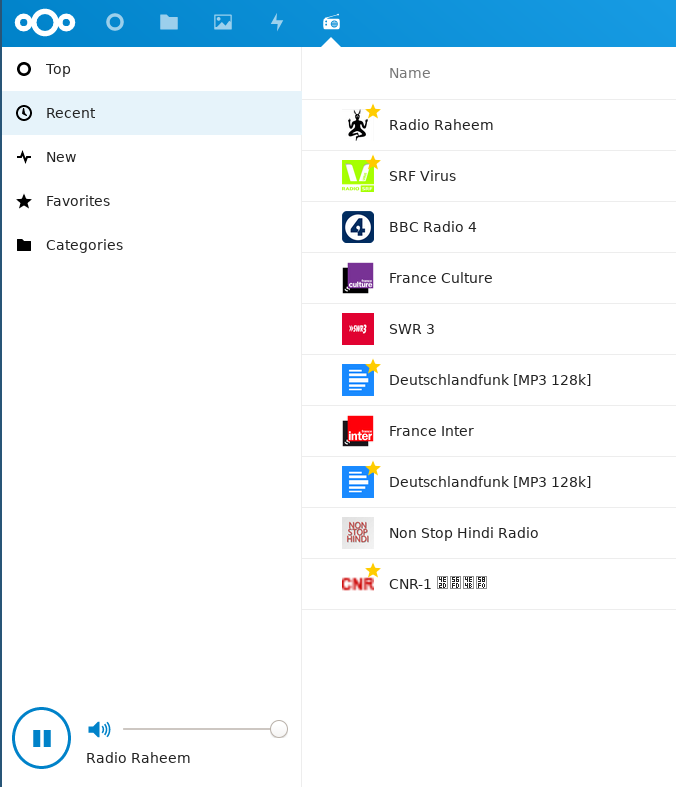This screenshot has width=676, height=787.
Task: Play the France Culture station
Action: tap(441, 278)
